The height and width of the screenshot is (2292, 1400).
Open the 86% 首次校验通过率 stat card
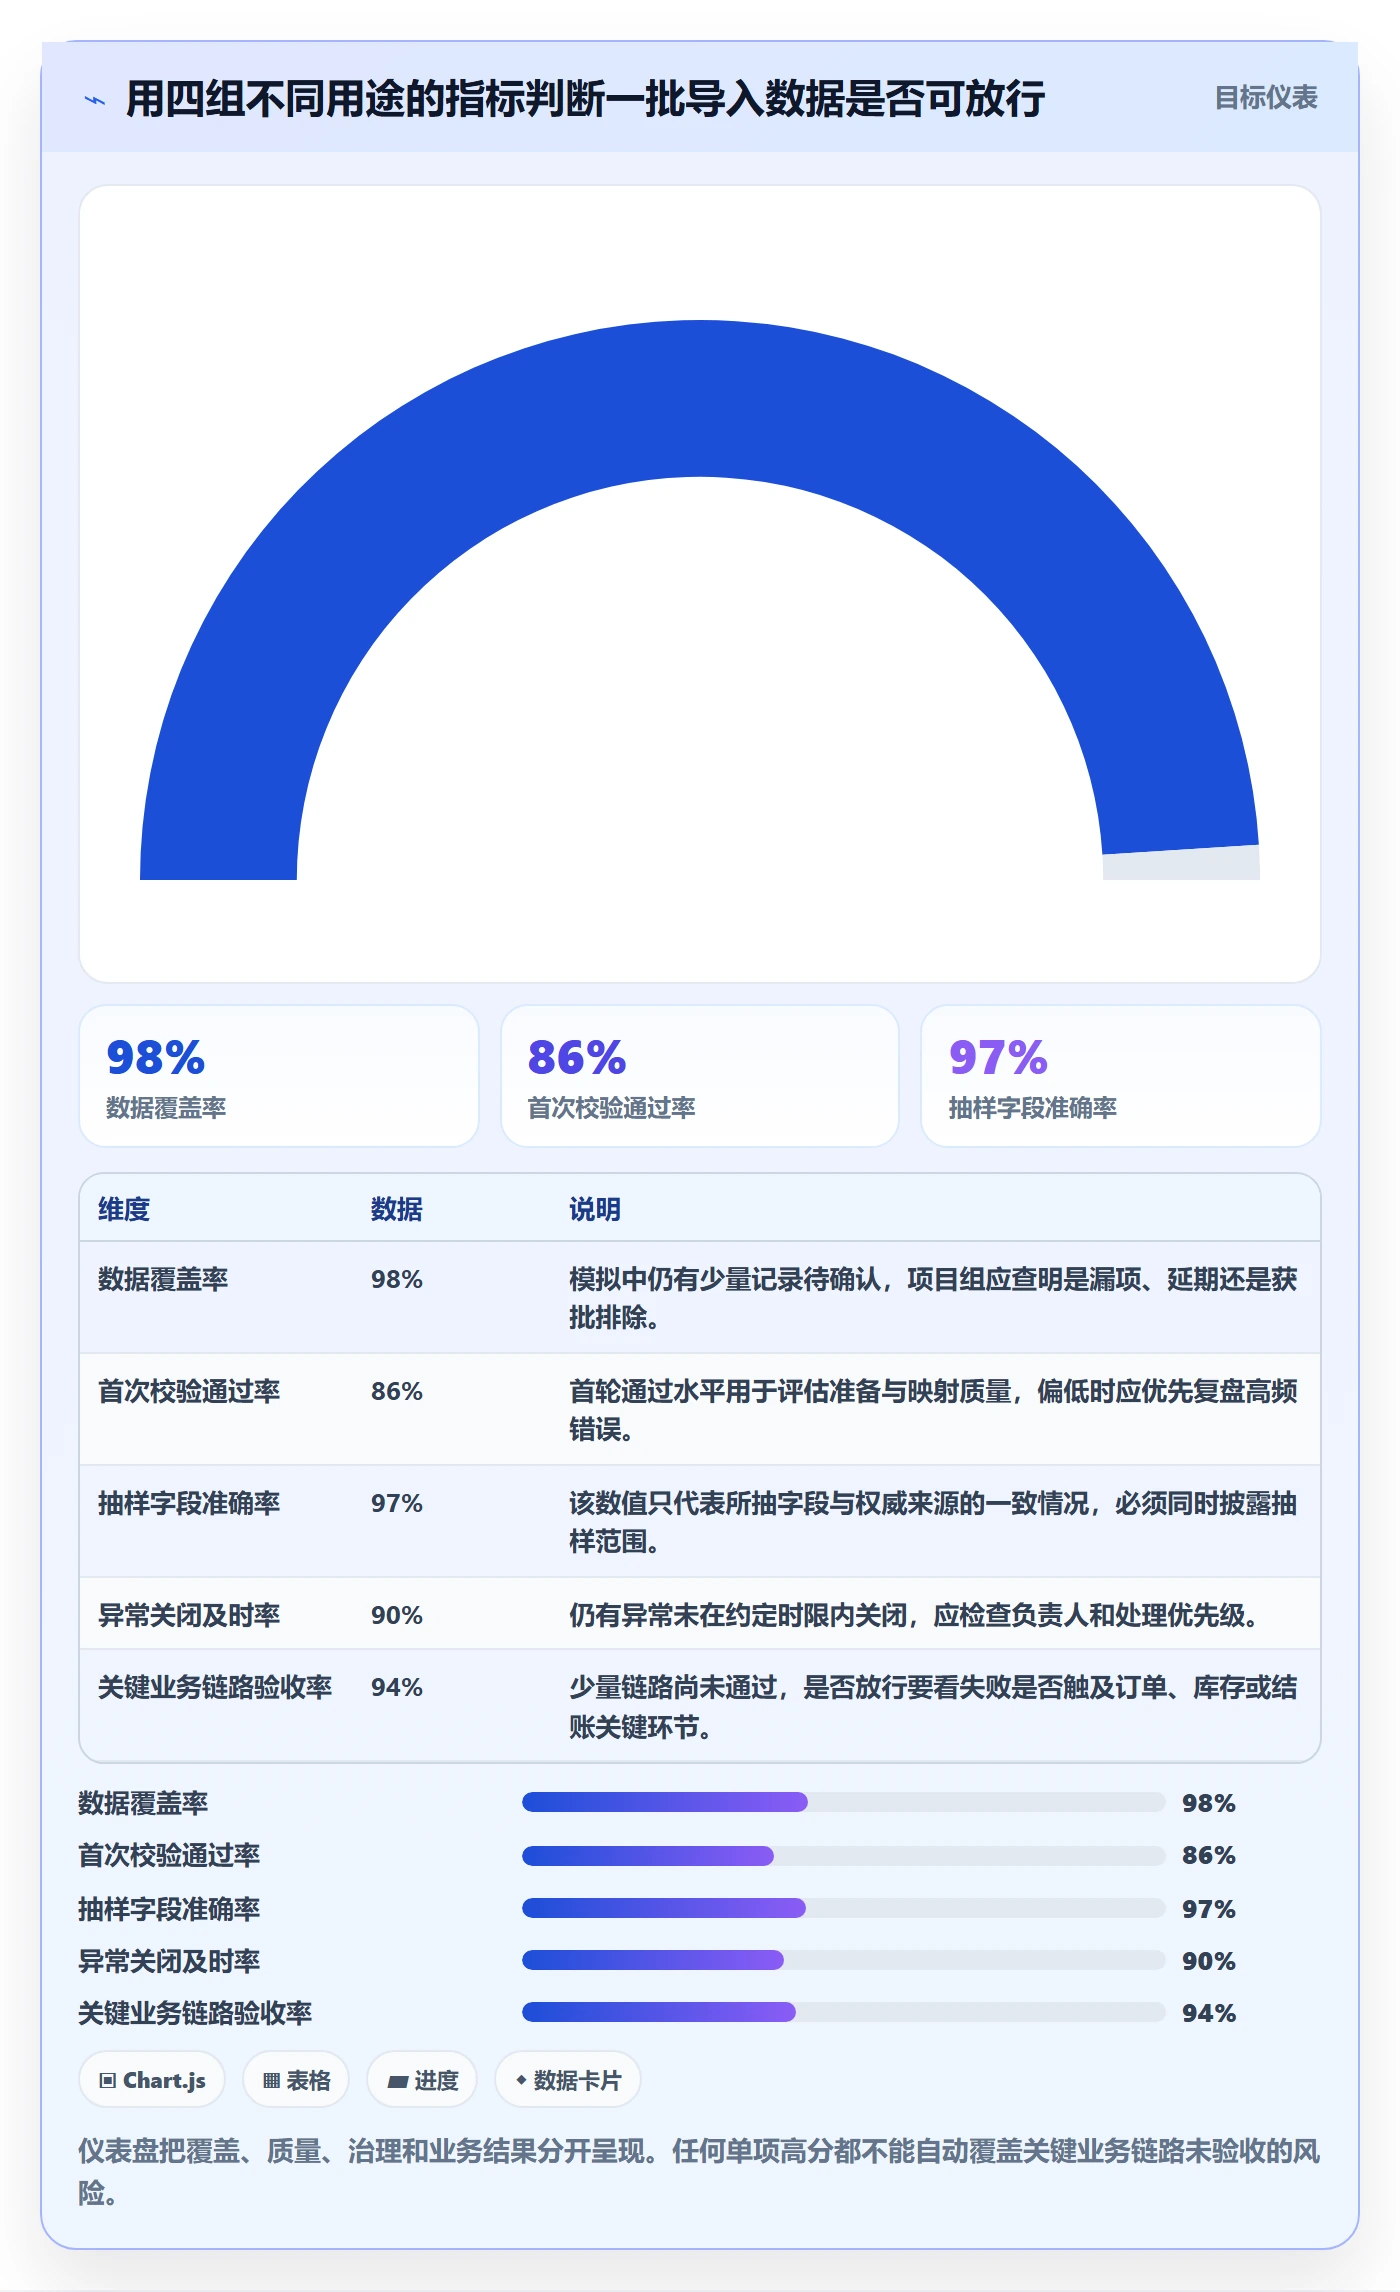tap(699, 1076)
